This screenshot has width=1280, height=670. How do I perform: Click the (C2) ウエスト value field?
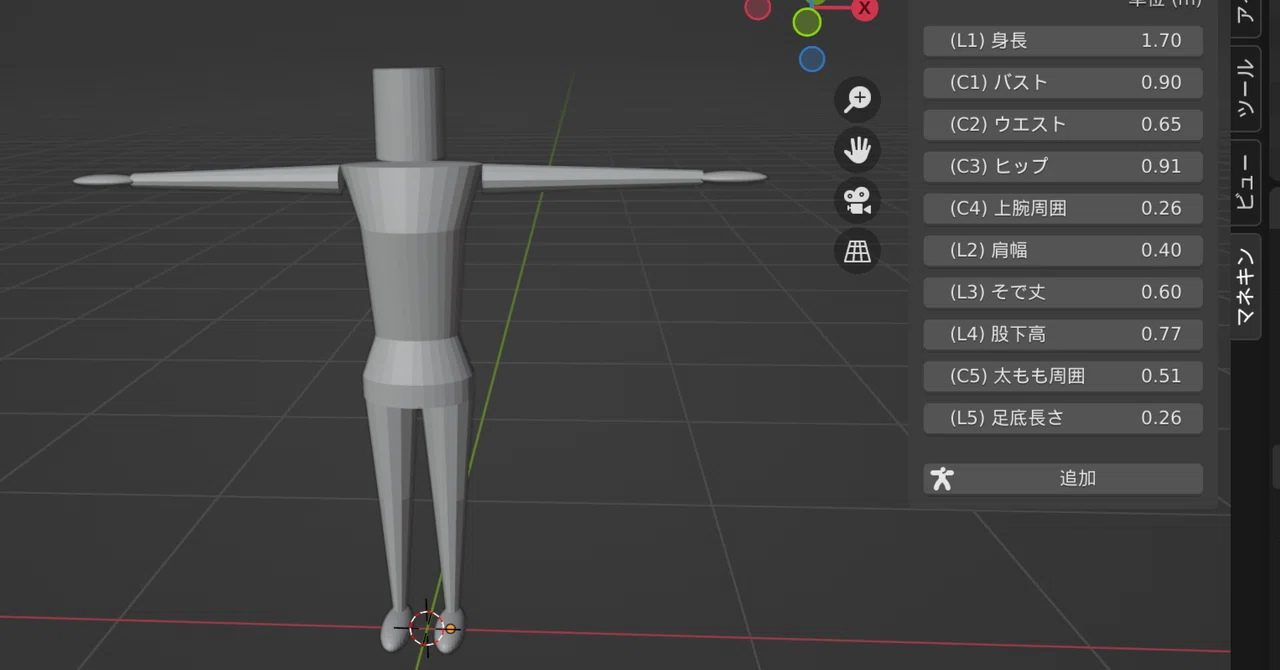(1063, 124)
